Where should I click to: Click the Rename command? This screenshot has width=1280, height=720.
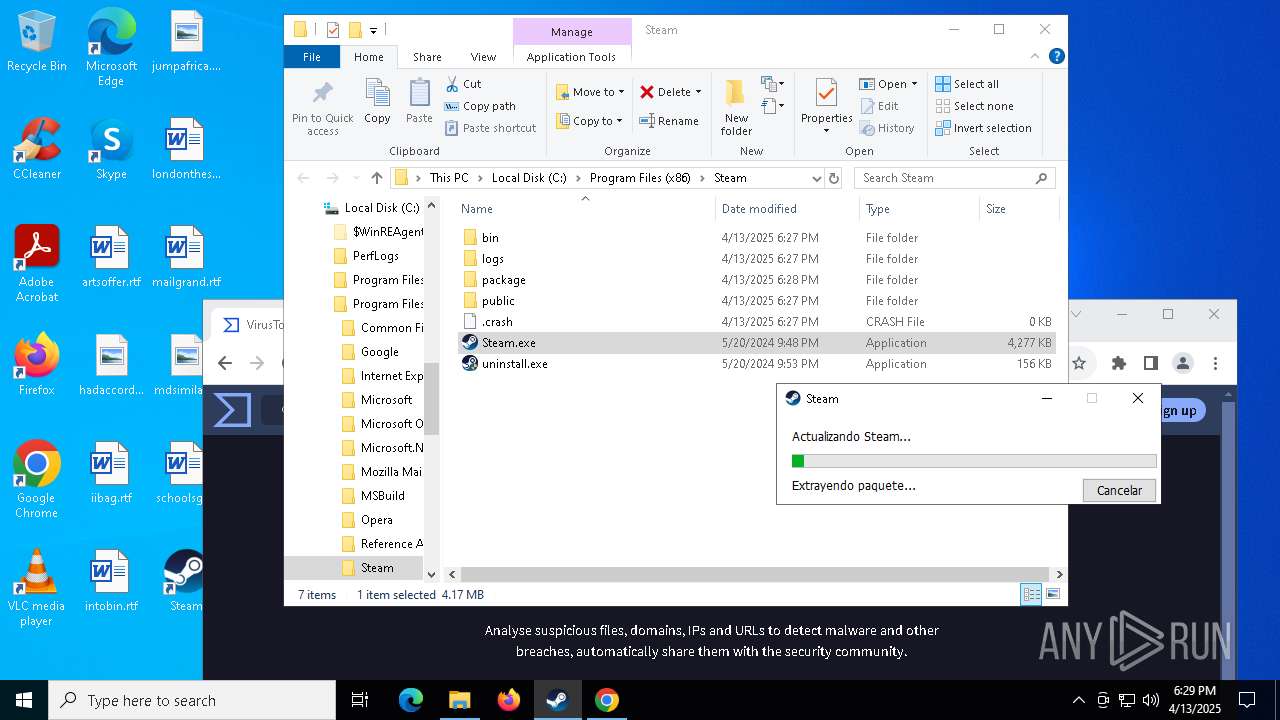coord(669,121)
